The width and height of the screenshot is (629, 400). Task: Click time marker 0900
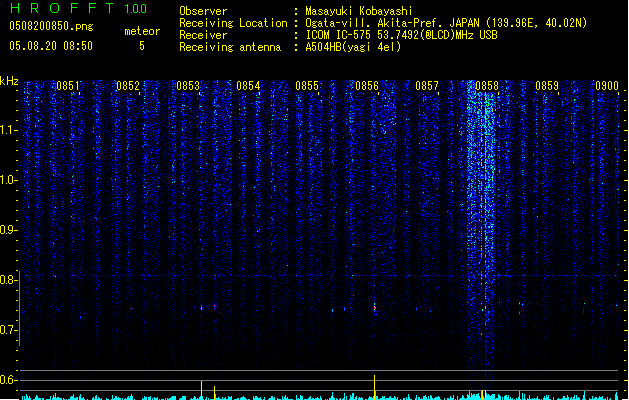tap(607, 85)
